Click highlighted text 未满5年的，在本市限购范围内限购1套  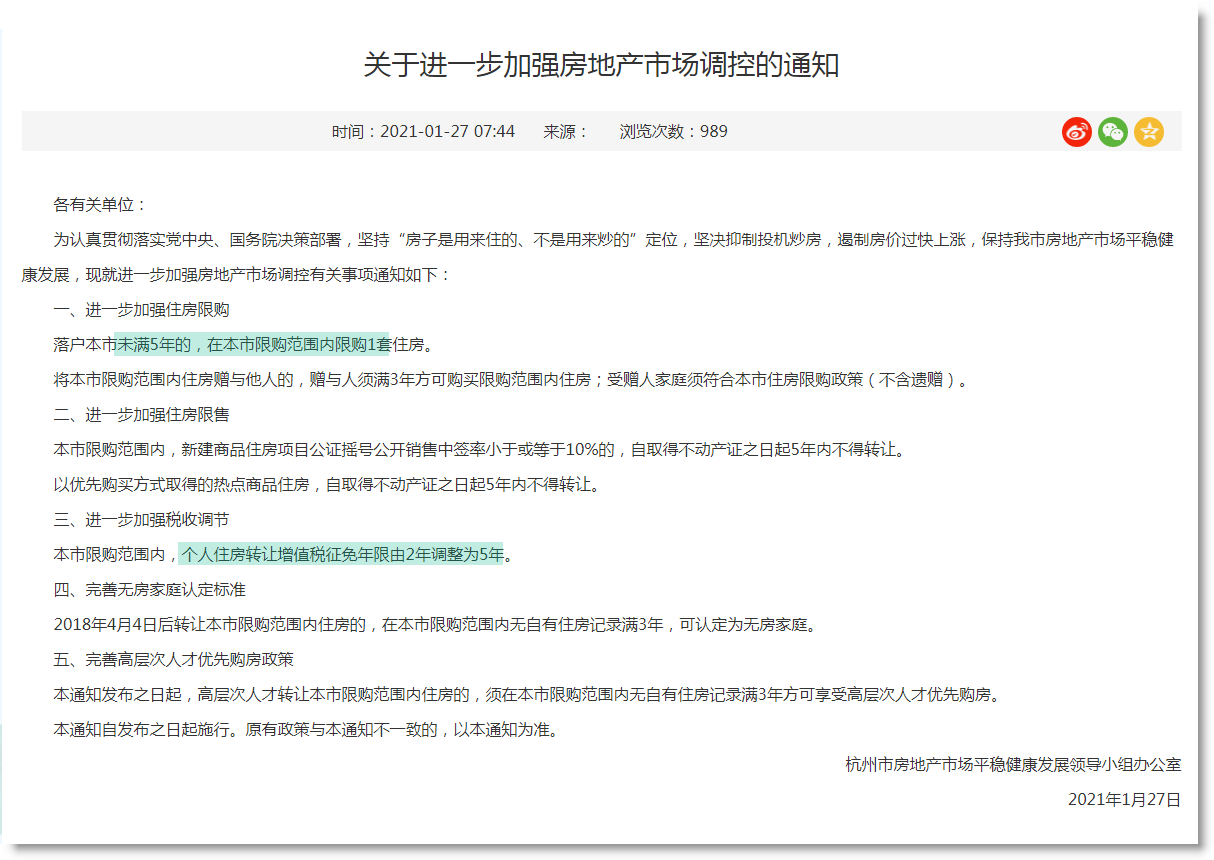pyautogui.click(x=252, y=345)
